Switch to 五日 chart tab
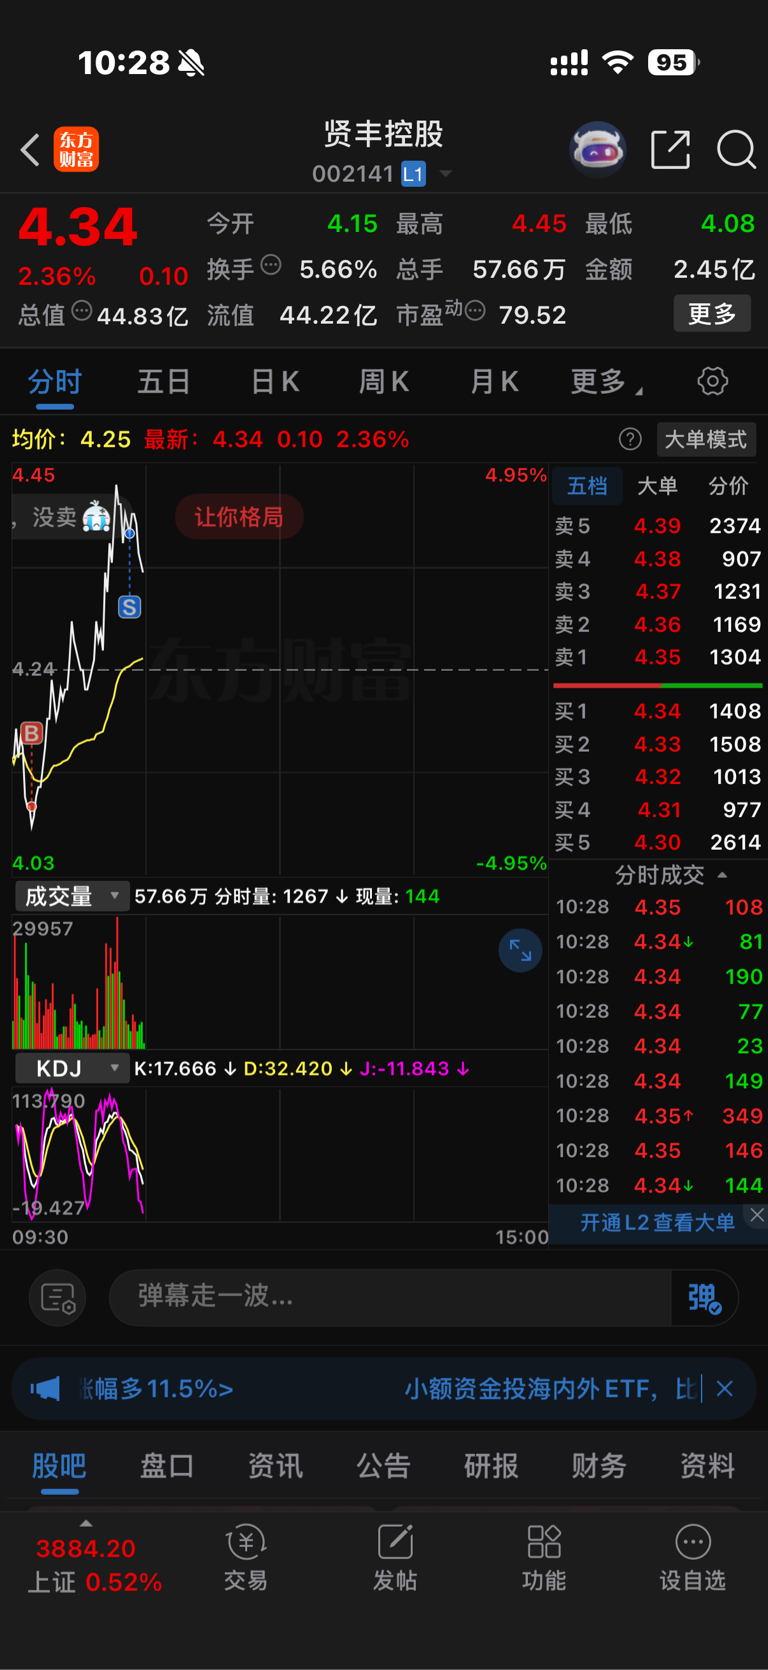 163,381
